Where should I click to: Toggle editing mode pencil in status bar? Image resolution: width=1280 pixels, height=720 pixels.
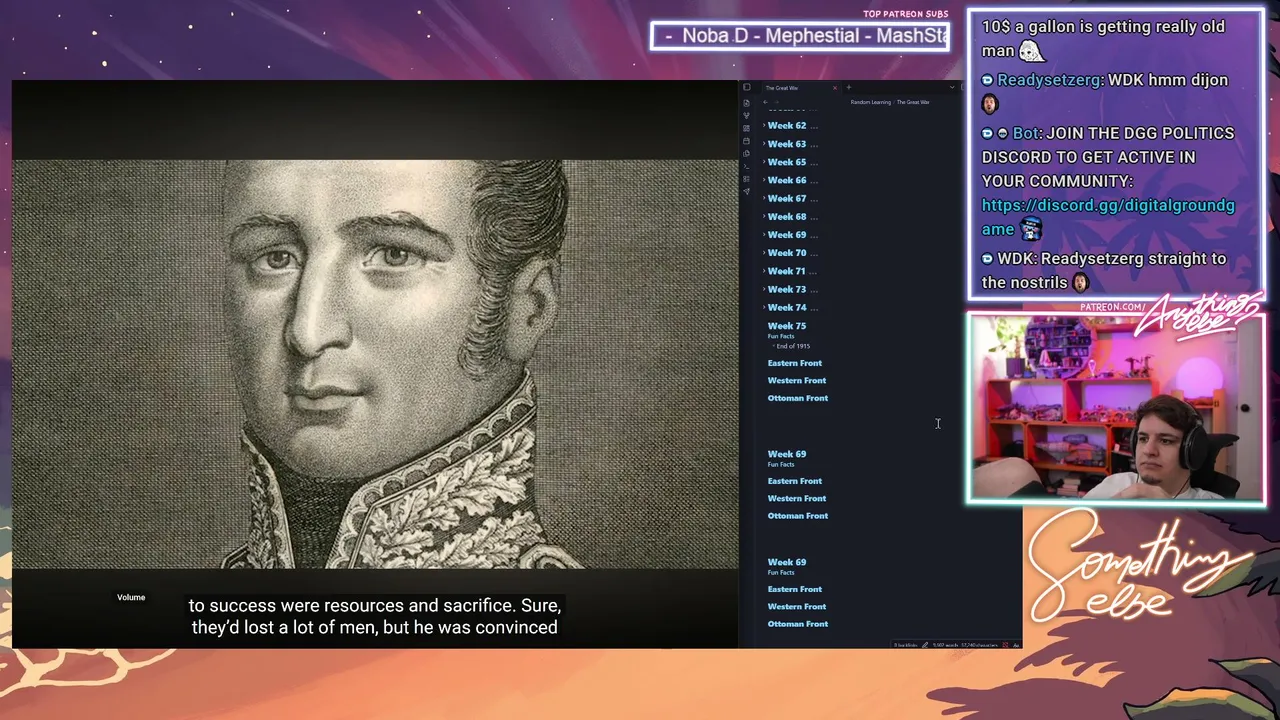click(925, 645)
